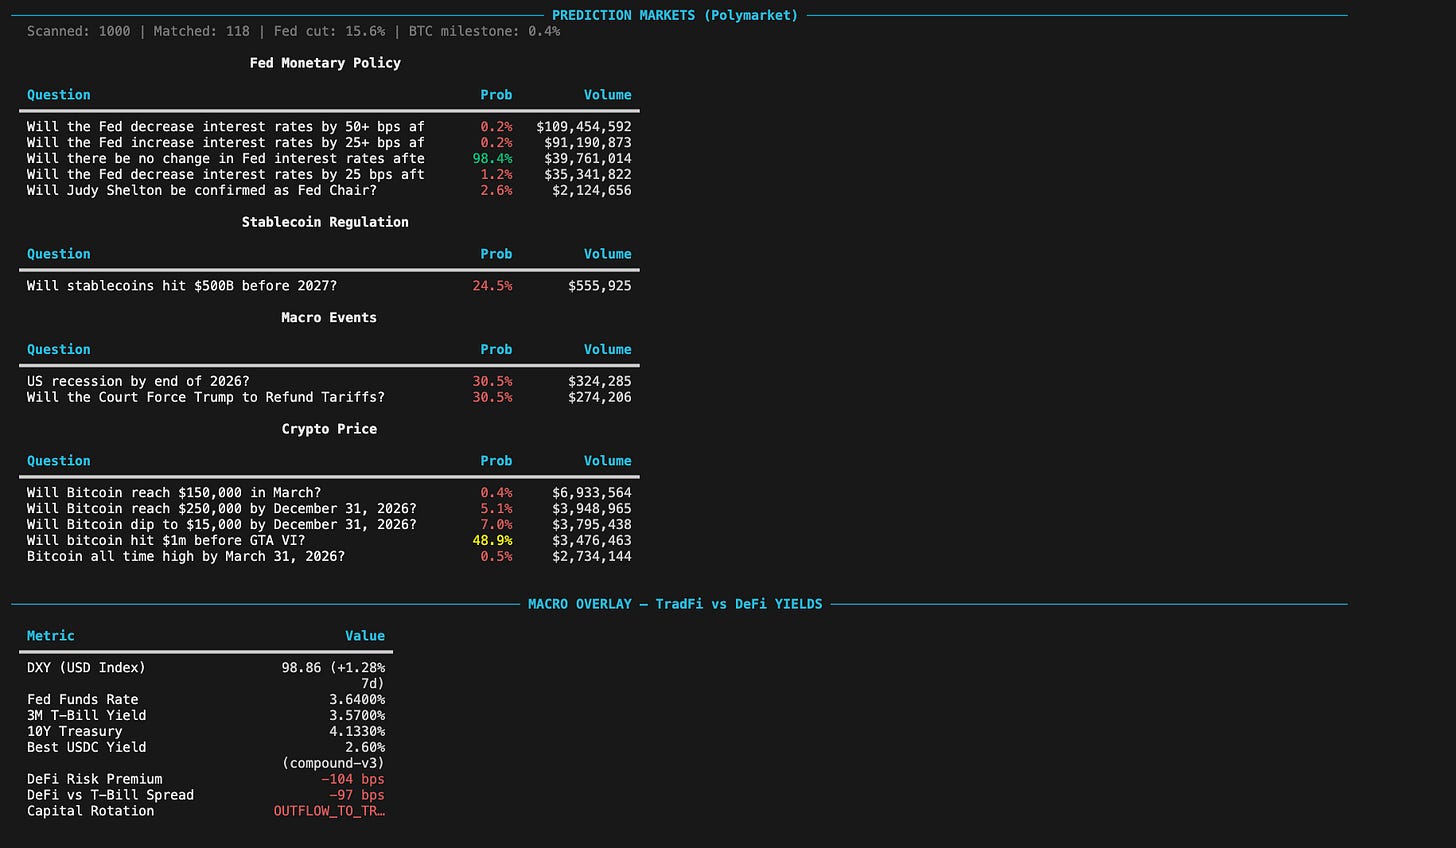Click the $3,476,463 volume value
Screen dimensions: 1456x848
(x=592, y=541)
